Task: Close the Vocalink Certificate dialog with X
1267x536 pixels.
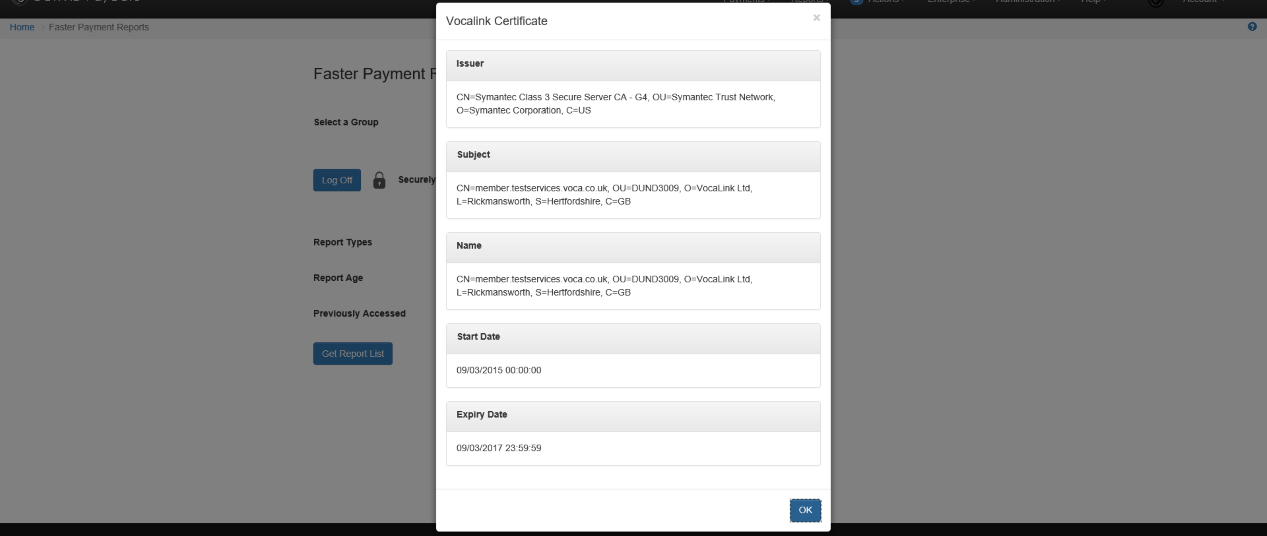Action: click(x=816, y=18)
